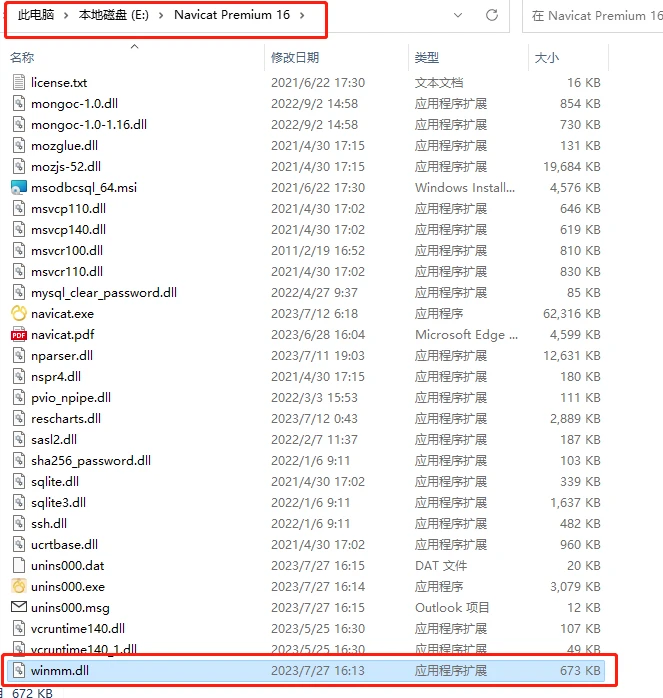Click the search box for Navicat Premium 16
The image size is (663, 698).
coord(593,16)
